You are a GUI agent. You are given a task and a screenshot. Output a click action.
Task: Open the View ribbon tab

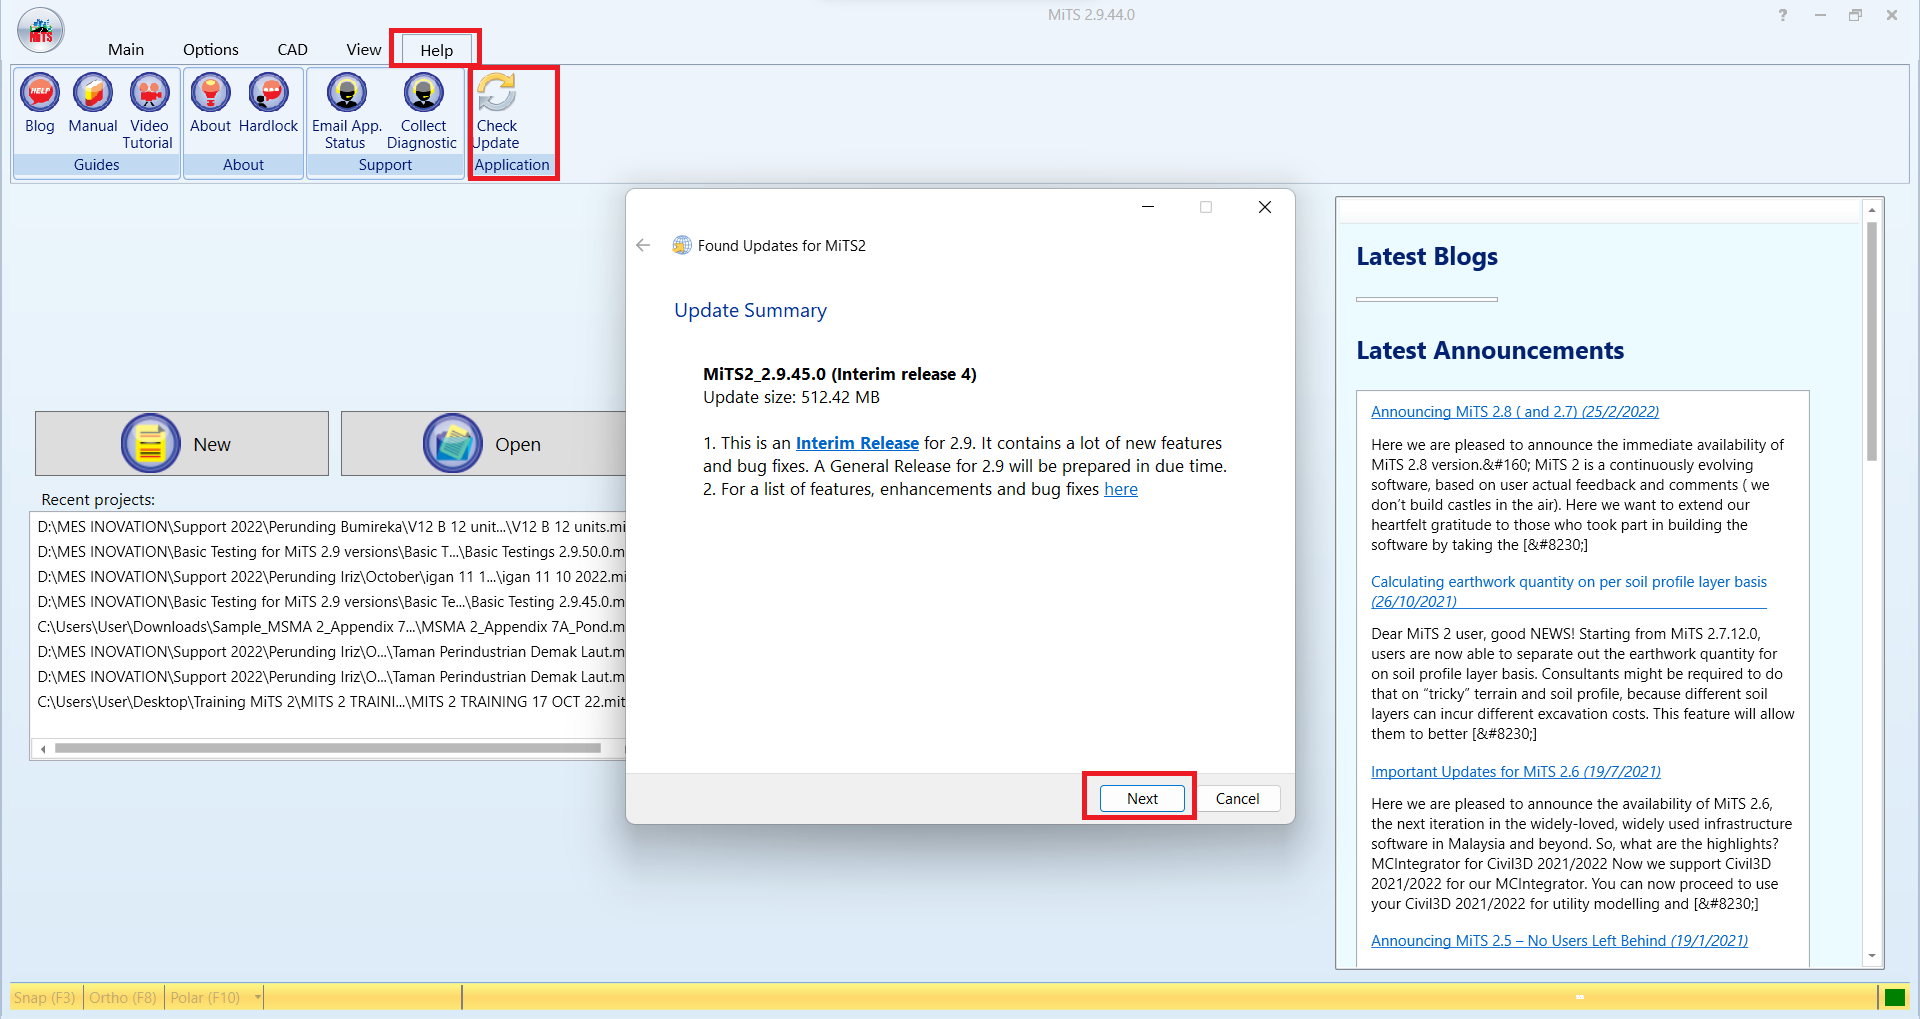(364, 49)
